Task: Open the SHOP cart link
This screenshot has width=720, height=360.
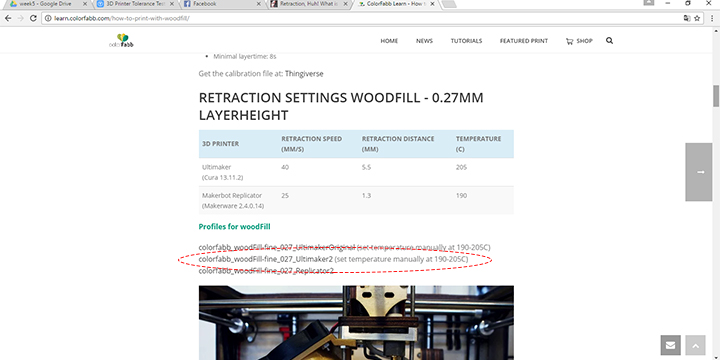Action: point(579,41)
